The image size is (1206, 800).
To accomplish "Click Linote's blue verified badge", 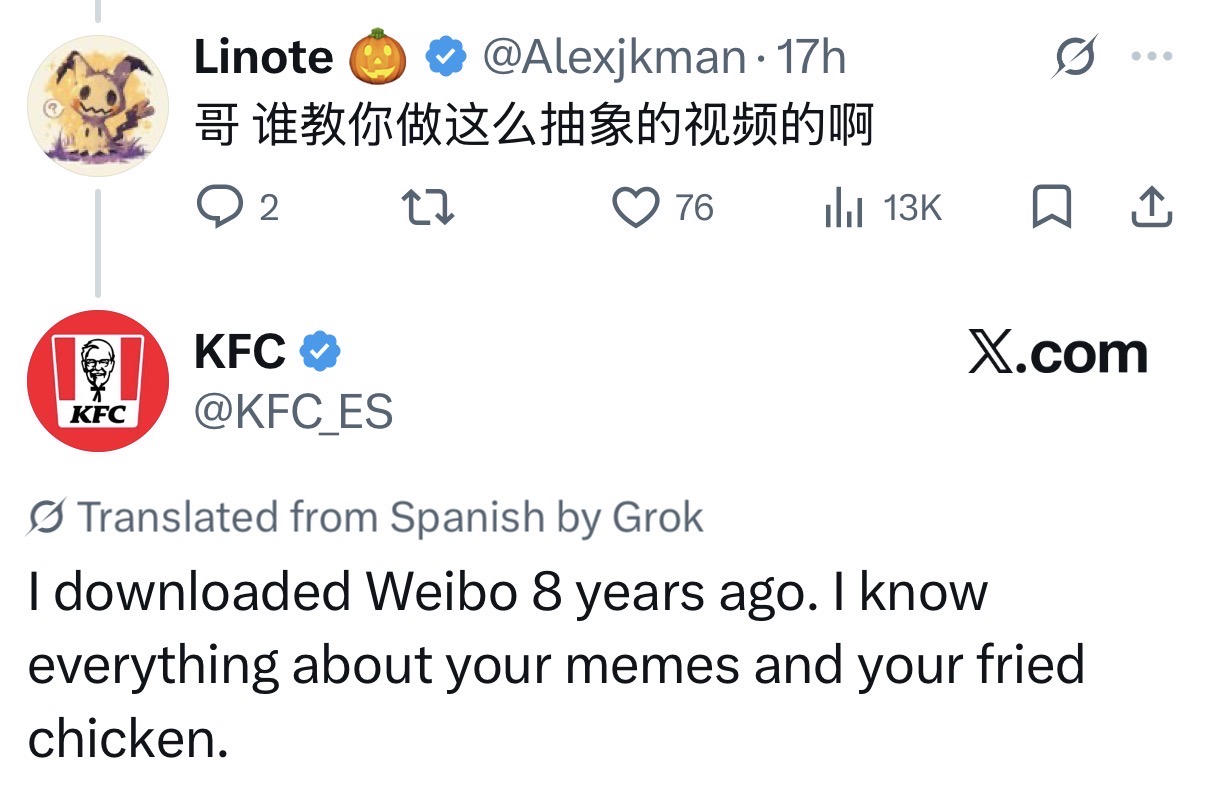I will (x=446, y=57).
